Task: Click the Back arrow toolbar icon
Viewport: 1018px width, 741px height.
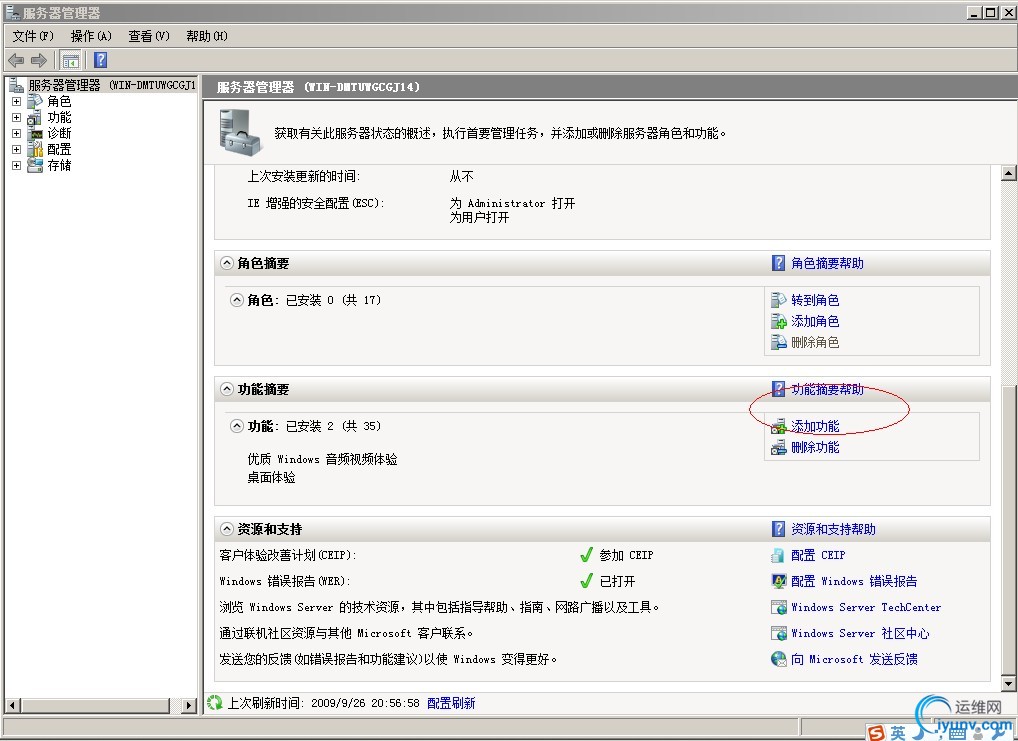Action: pos(16,60)
